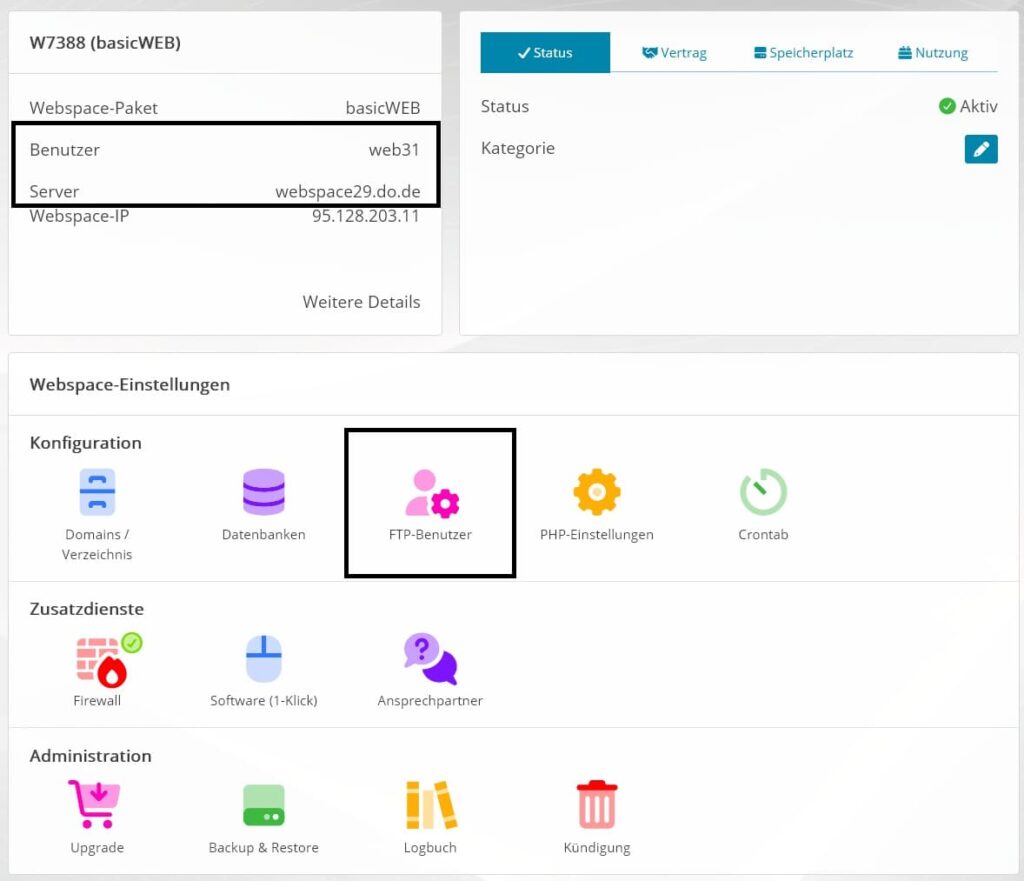The height and width of the screenshot is (881, 1024).
Task: Open the Domains / Verzeichnis icon
Action: click(97, 492)
